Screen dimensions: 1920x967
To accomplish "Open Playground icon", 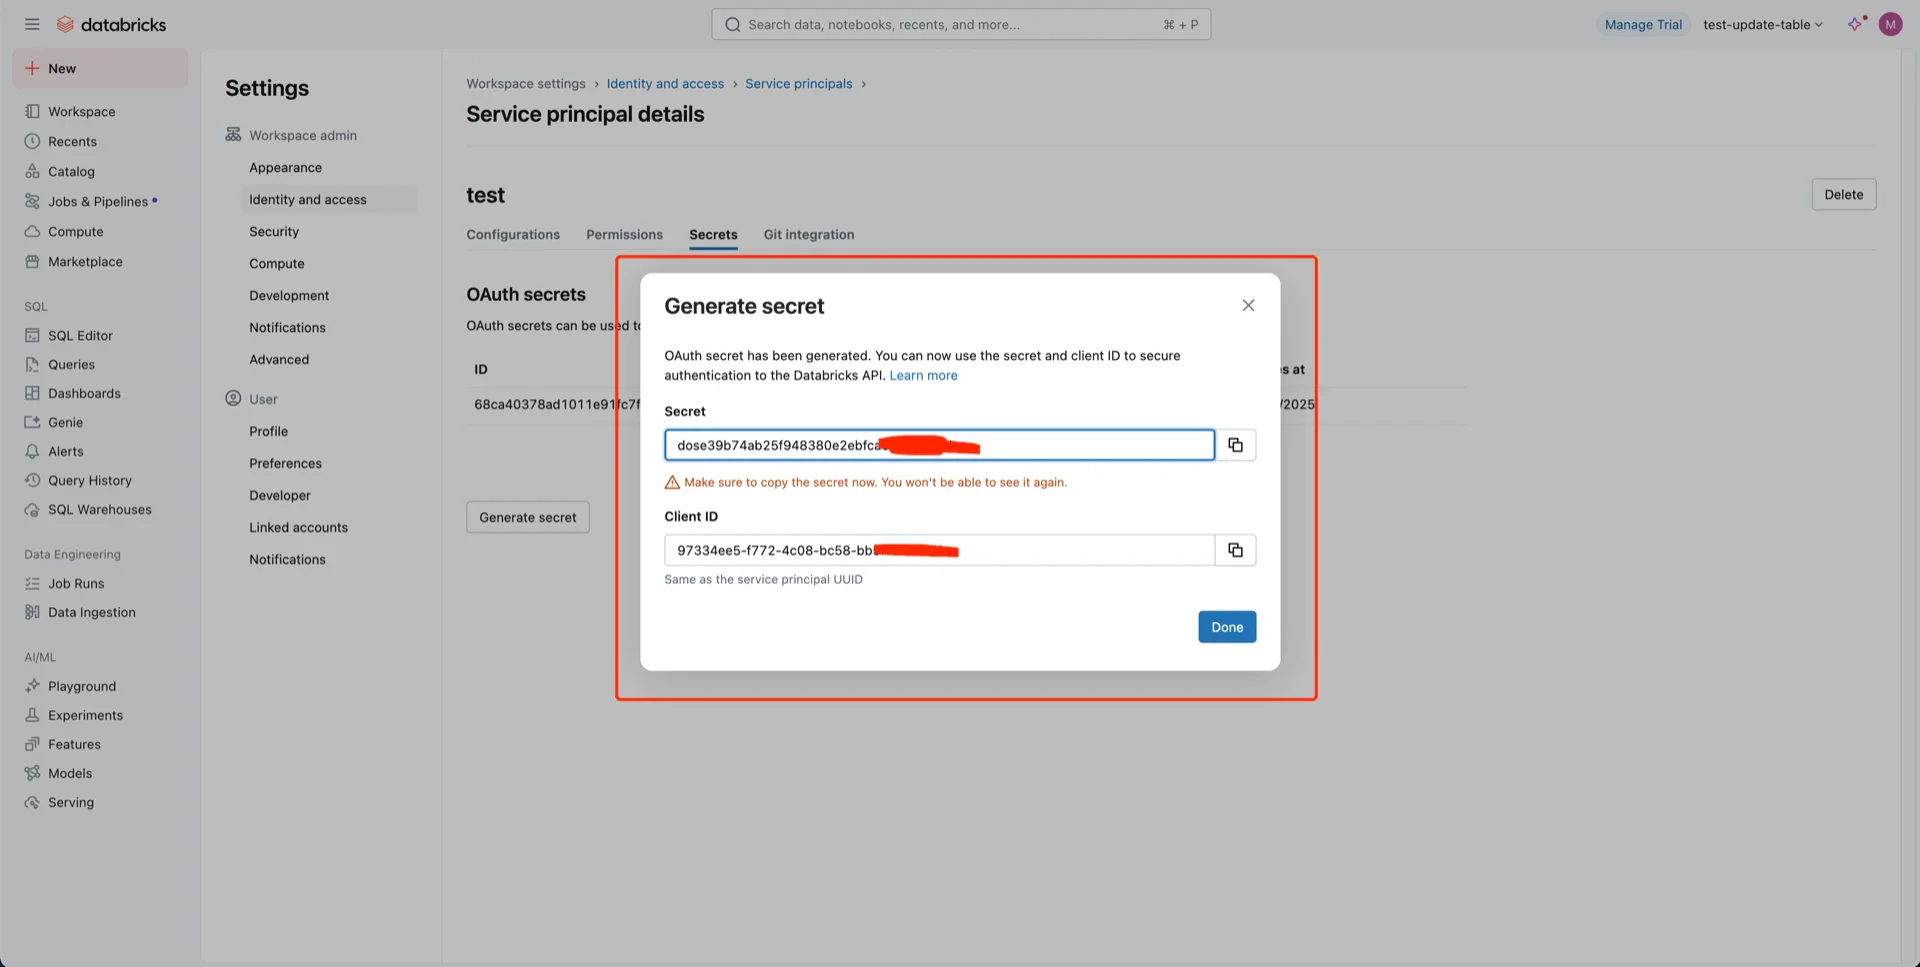I will click(32, 686).
